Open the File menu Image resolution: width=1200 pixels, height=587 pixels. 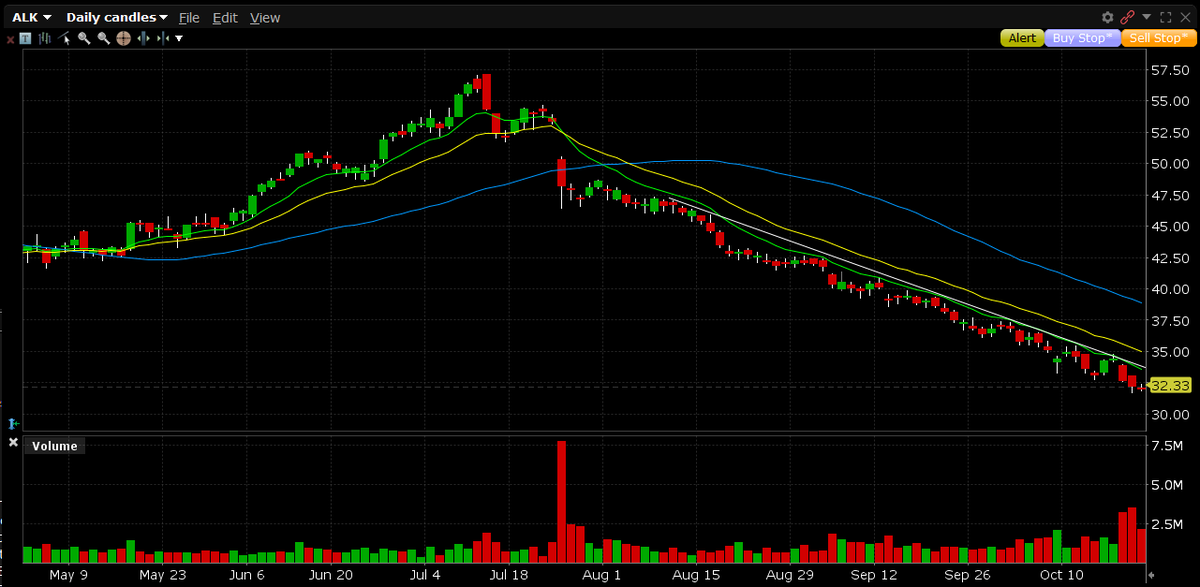pos(189,18)
